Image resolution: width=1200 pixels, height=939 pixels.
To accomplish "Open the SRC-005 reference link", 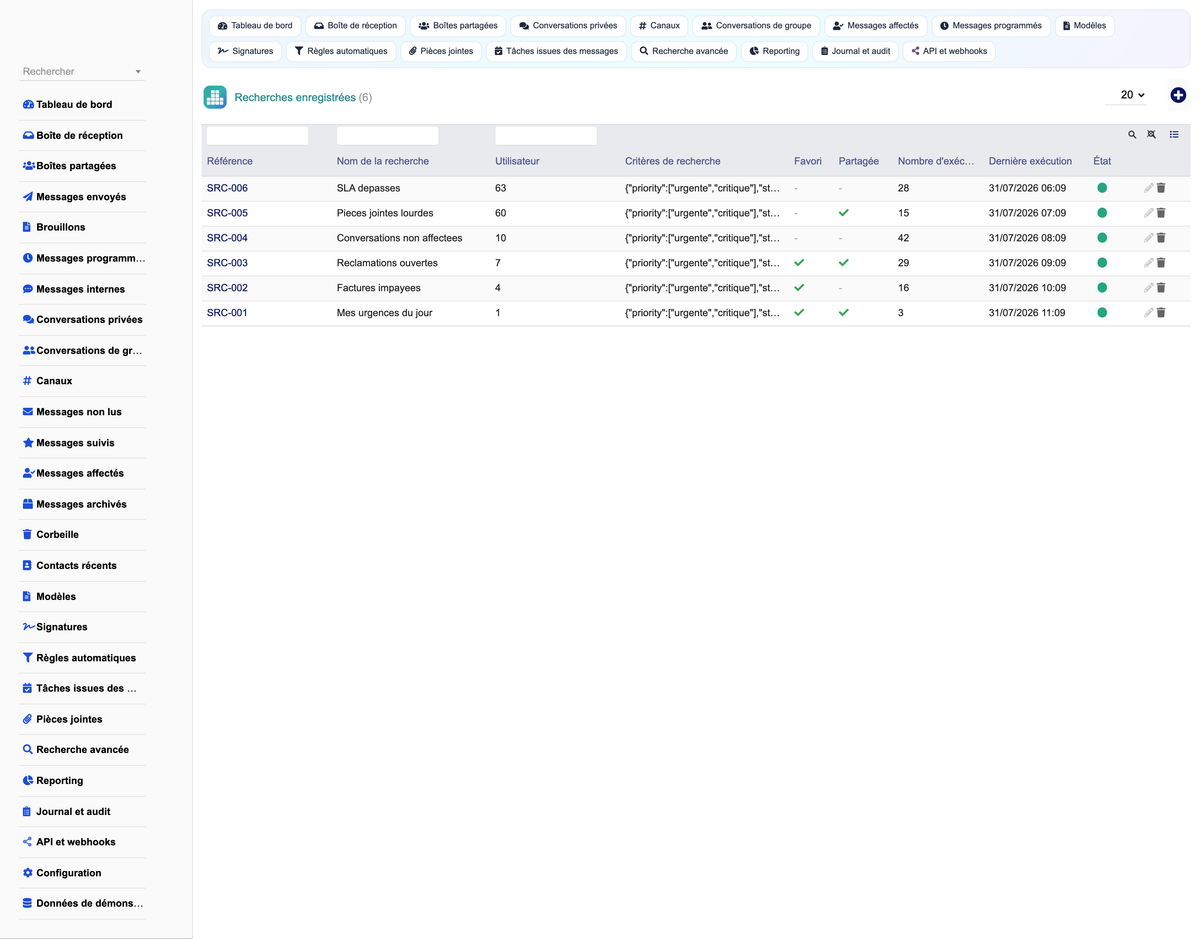I will point(227,213).
